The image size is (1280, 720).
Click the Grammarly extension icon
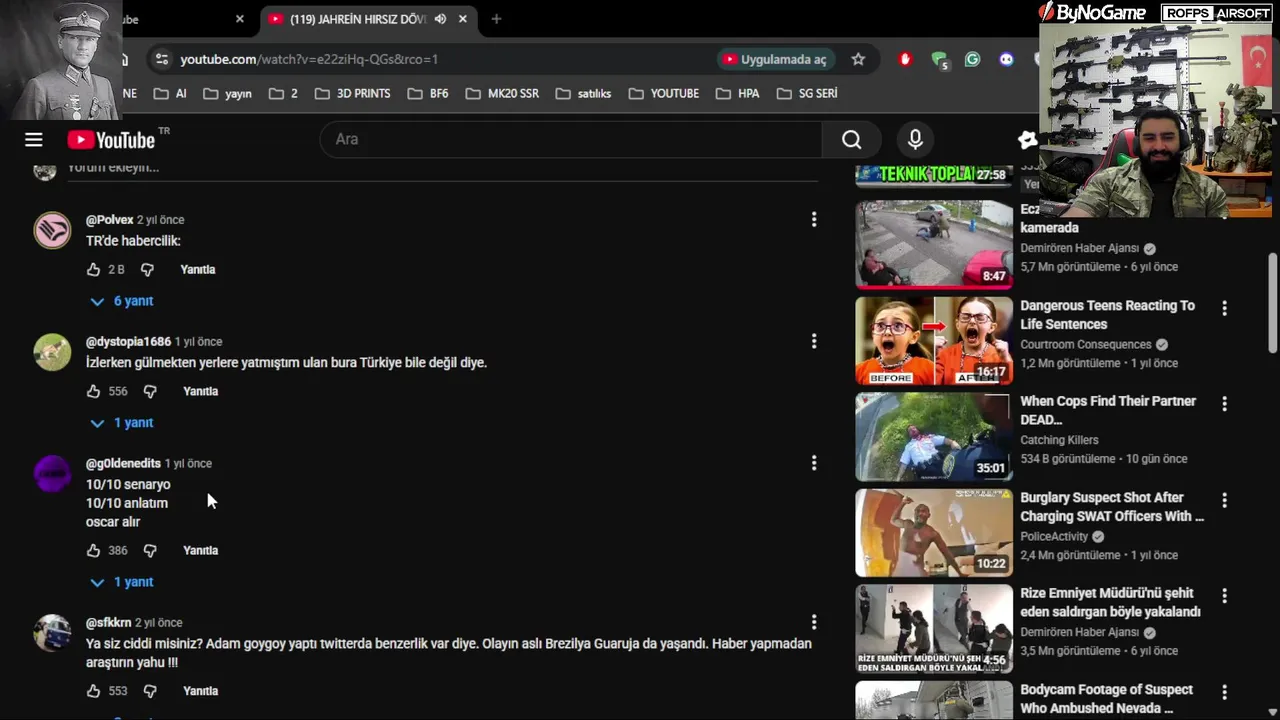972,59
